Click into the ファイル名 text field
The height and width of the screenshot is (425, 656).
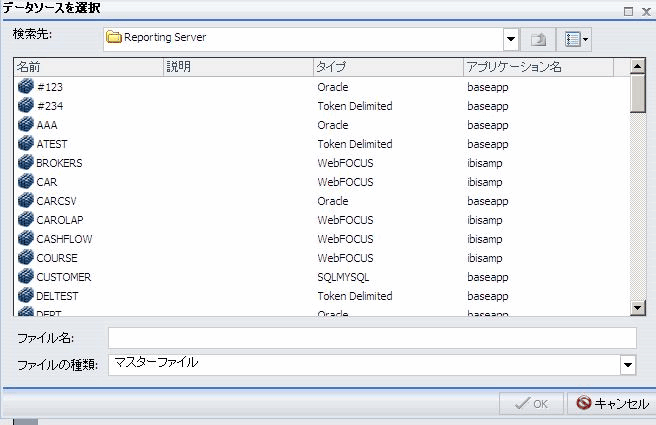click(x=372, y=338)
